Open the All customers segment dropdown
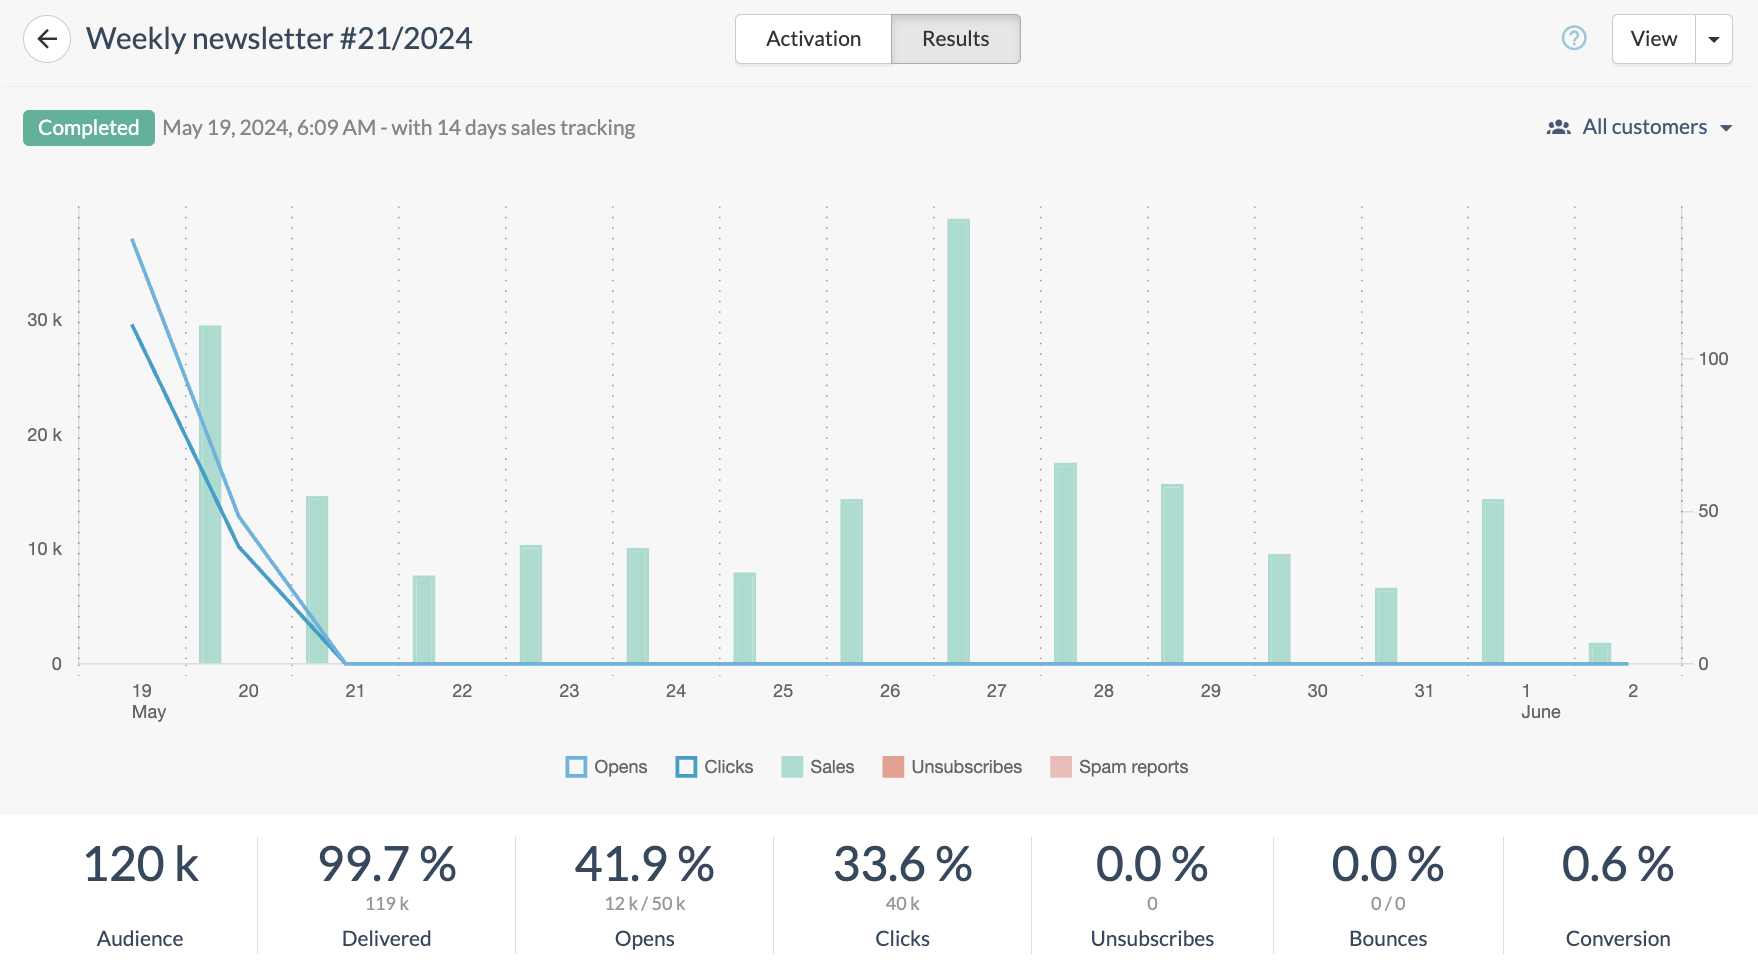Viewport: 1758px width, 976px height. [x=1640, y=127]
